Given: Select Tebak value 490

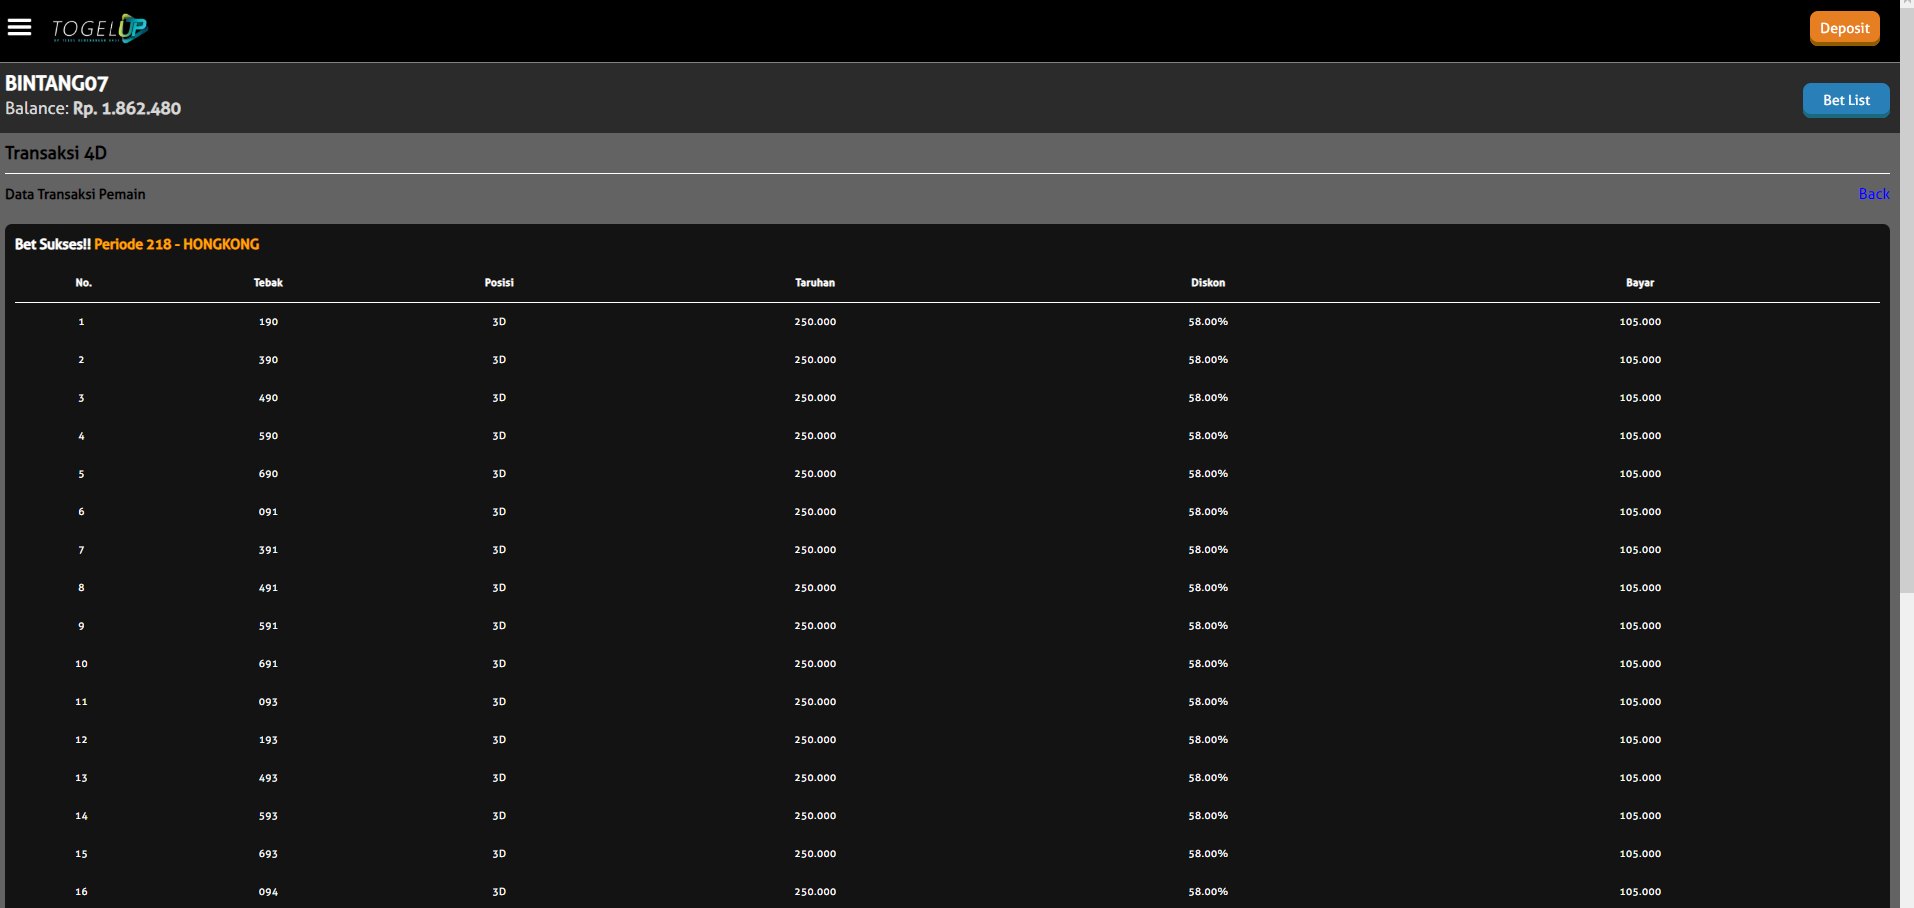Looking at the screenshot, I should 268,398.
